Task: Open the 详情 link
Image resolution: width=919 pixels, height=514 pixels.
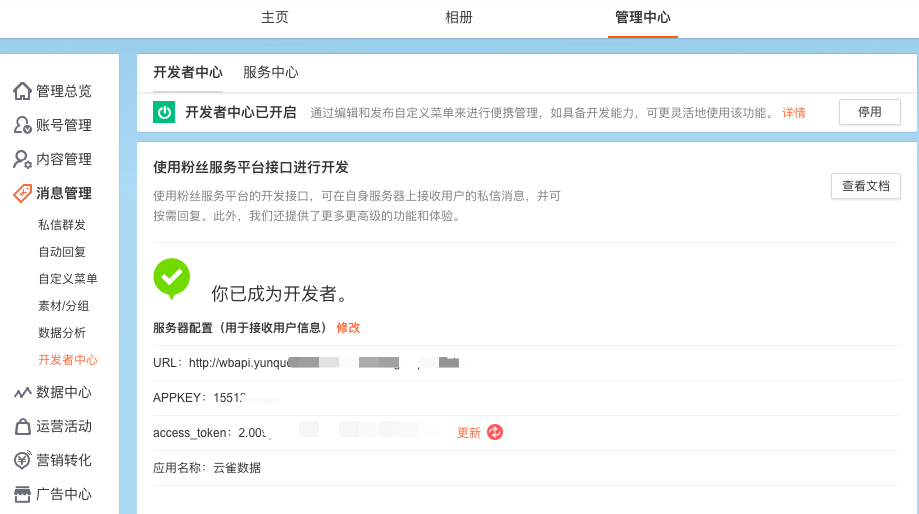Action: pos(793,113)
